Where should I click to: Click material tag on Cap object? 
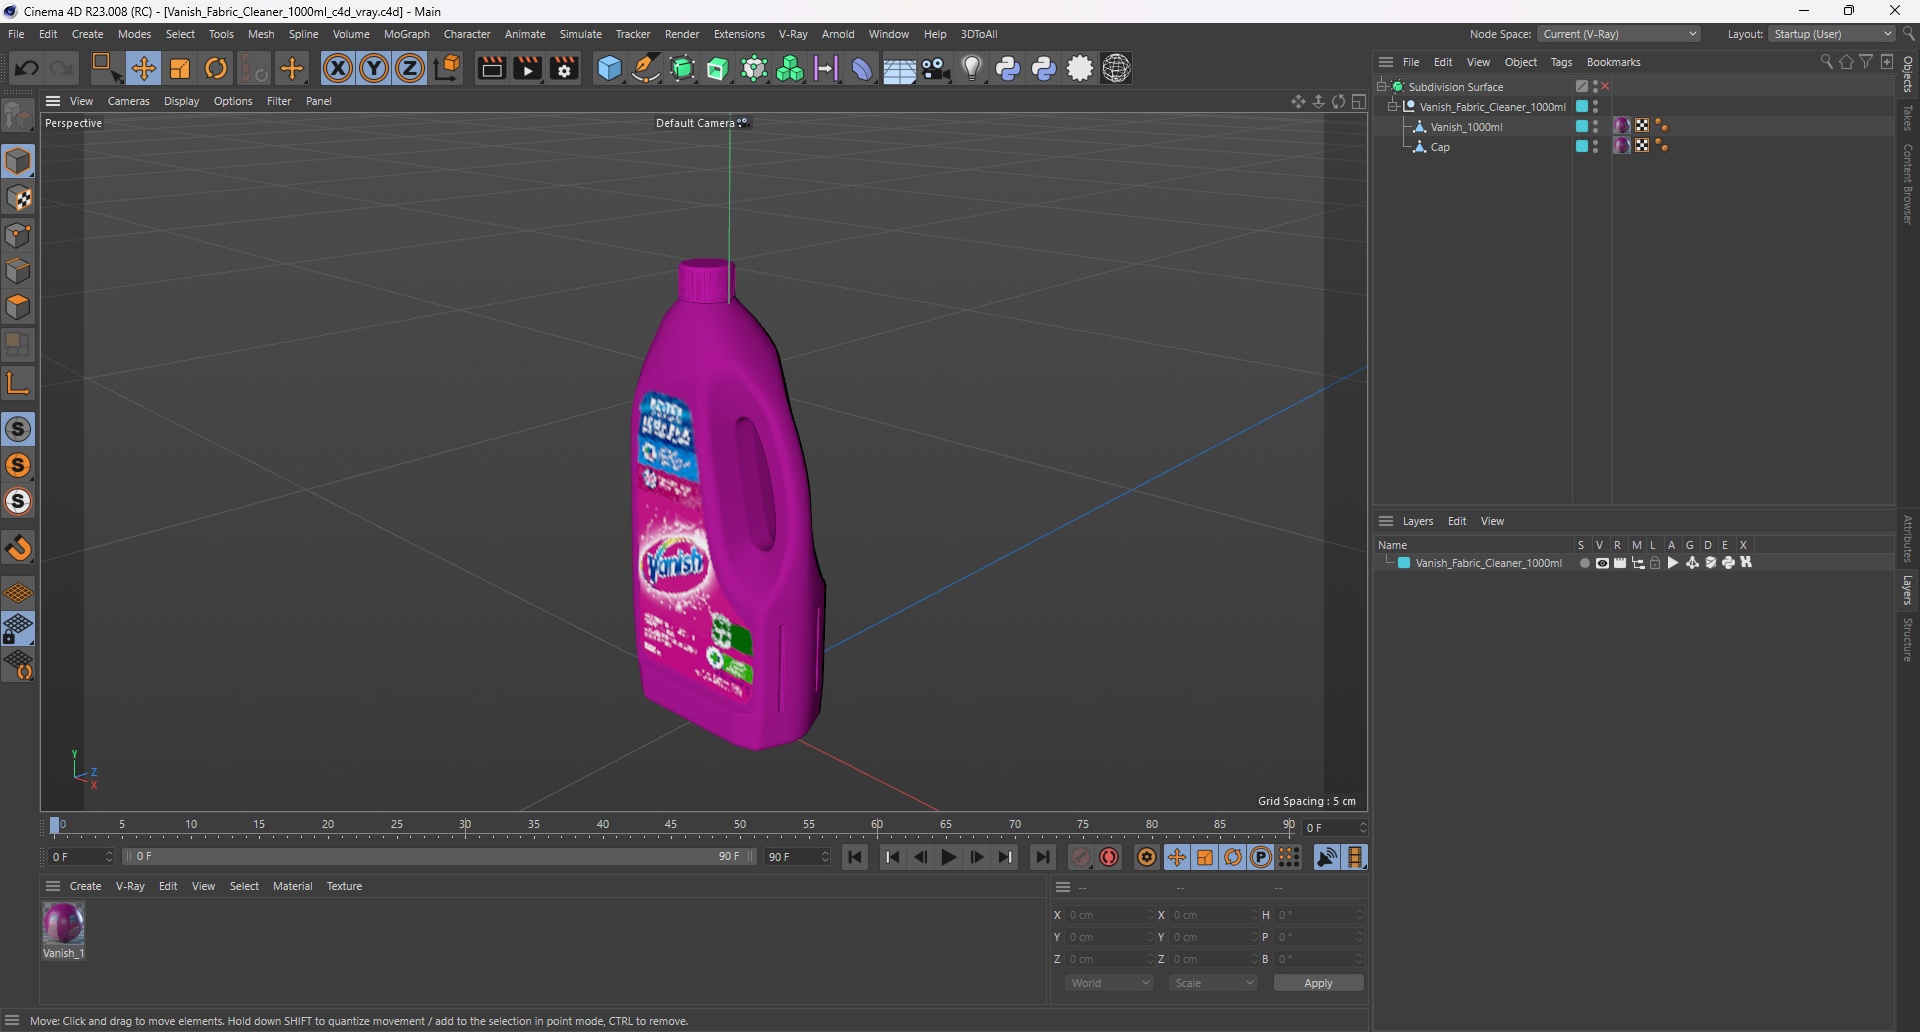[x=1622, y=146]
